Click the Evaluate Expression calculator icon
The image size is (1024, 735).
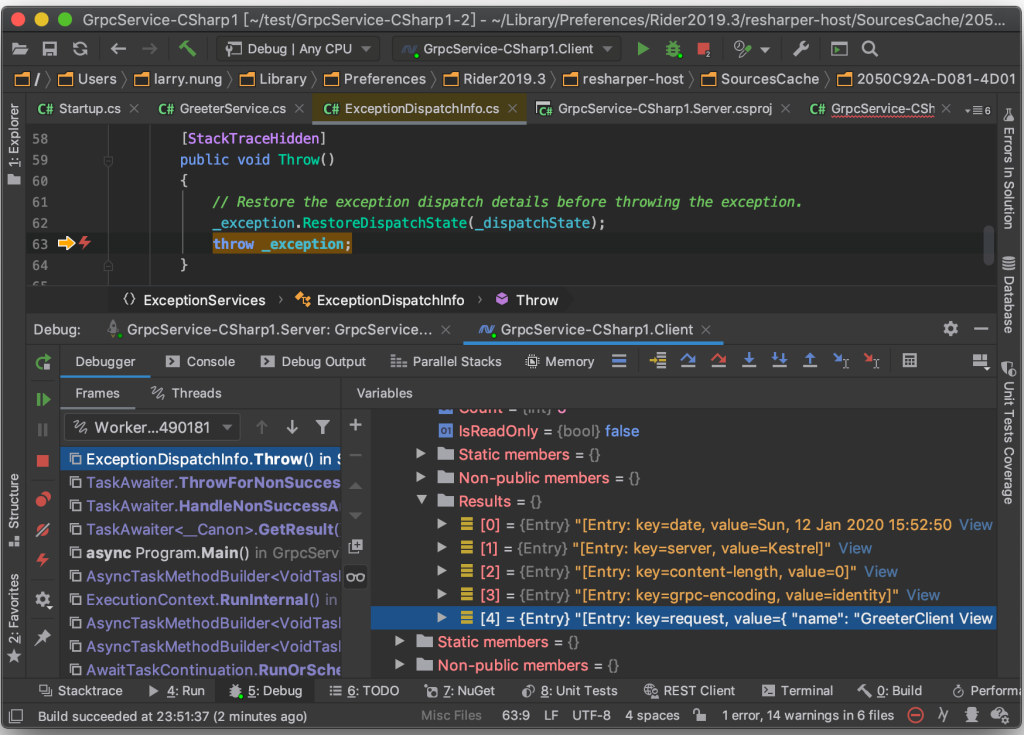coord(910,361)
